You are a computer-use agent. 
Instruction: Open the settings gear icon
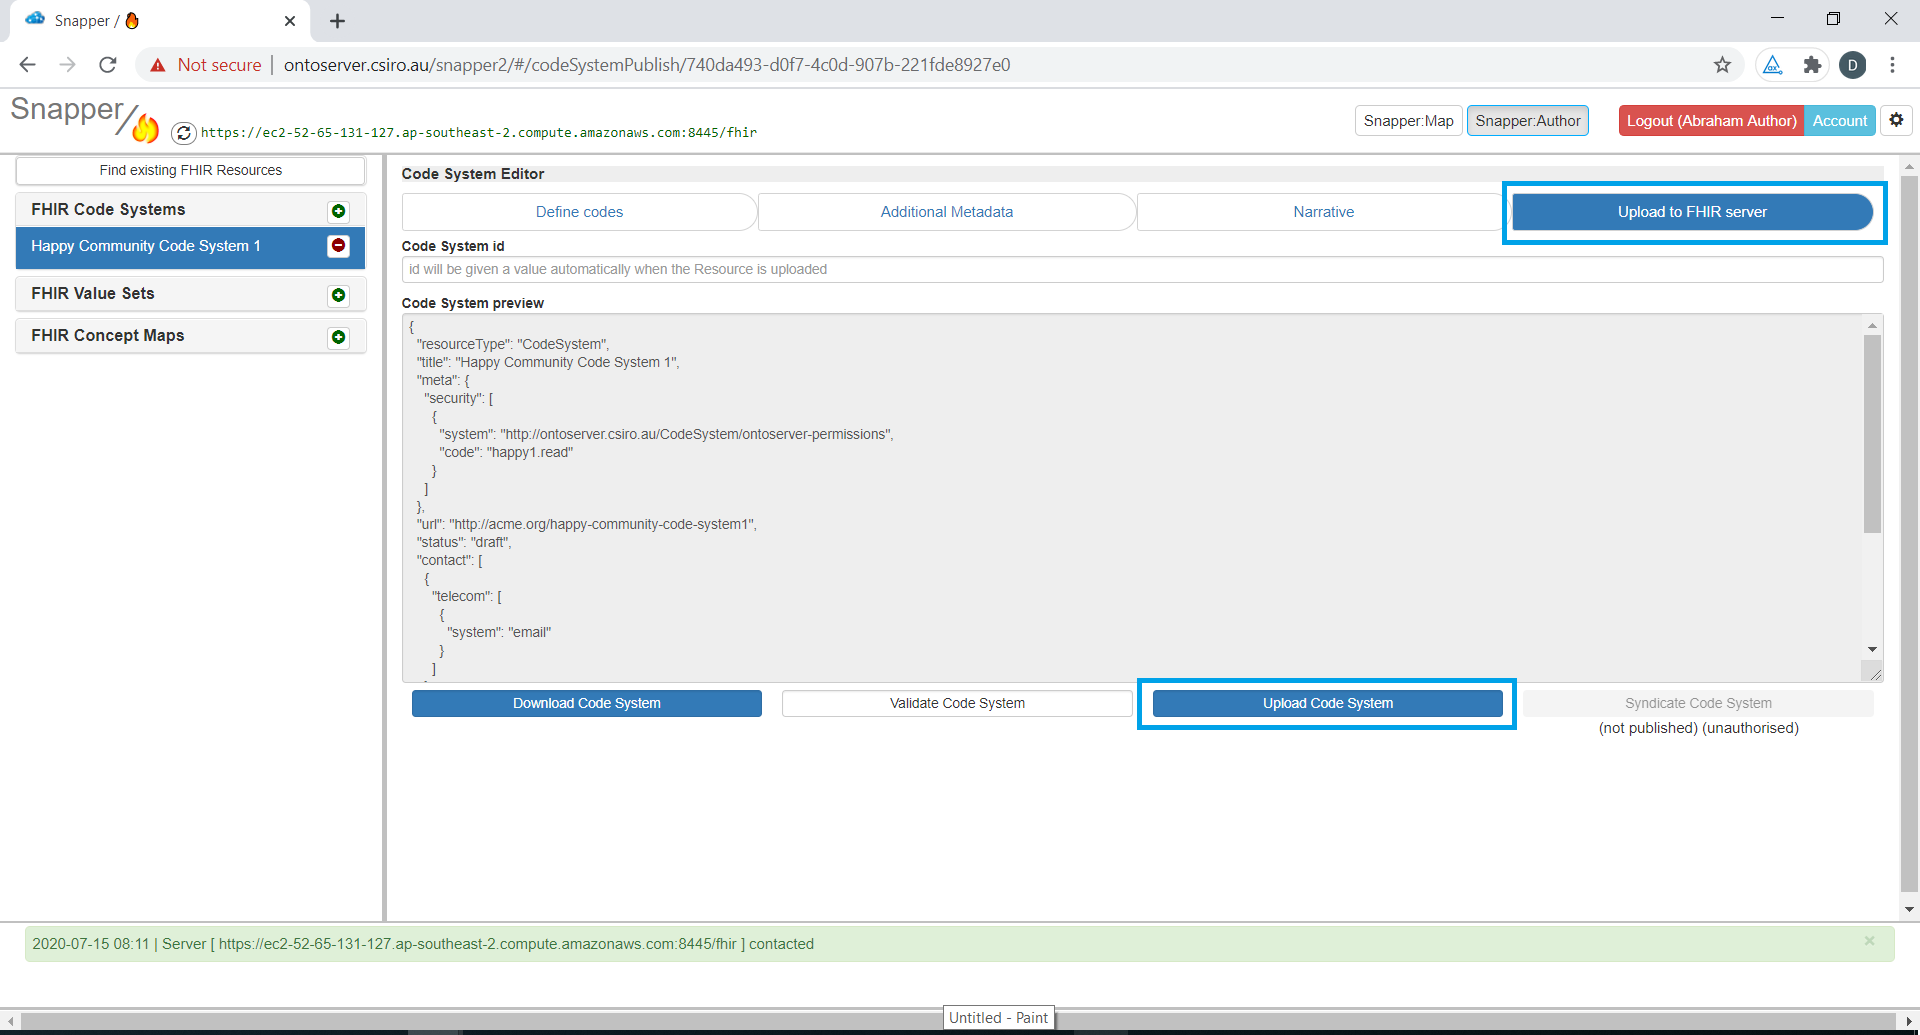(x=1896, y=120)
